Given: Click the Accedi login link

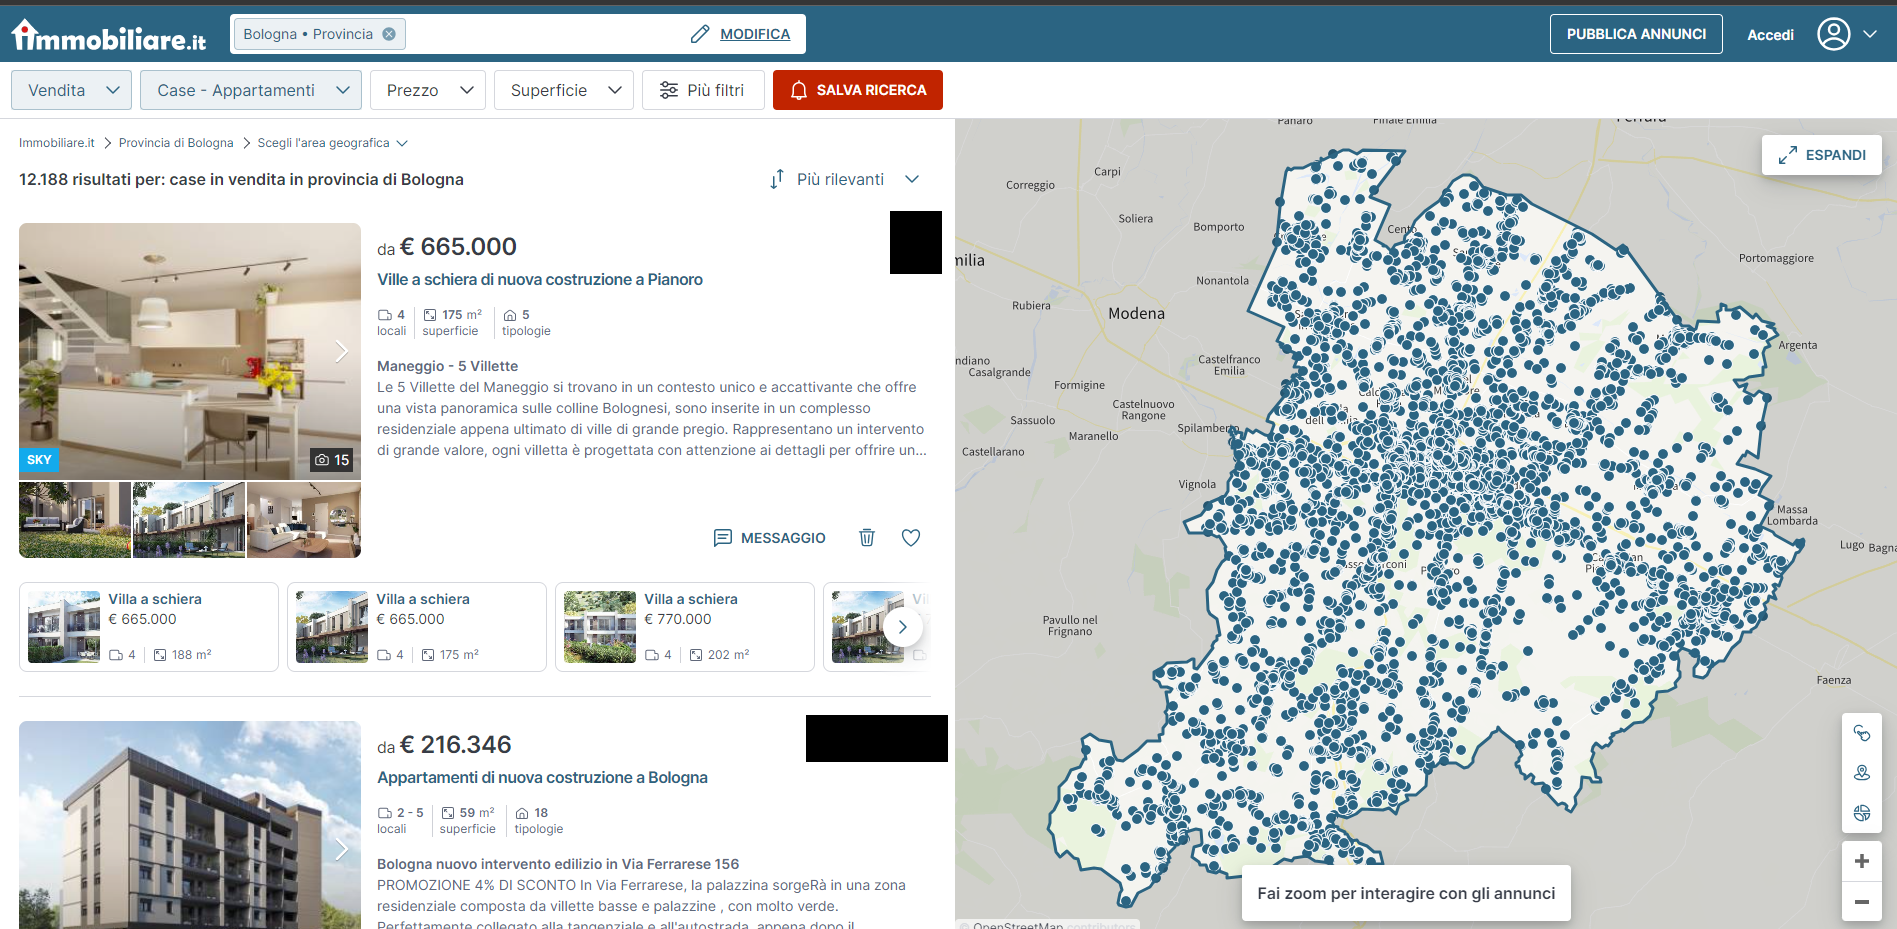Looking at the screenshot, I should 1770,35.
